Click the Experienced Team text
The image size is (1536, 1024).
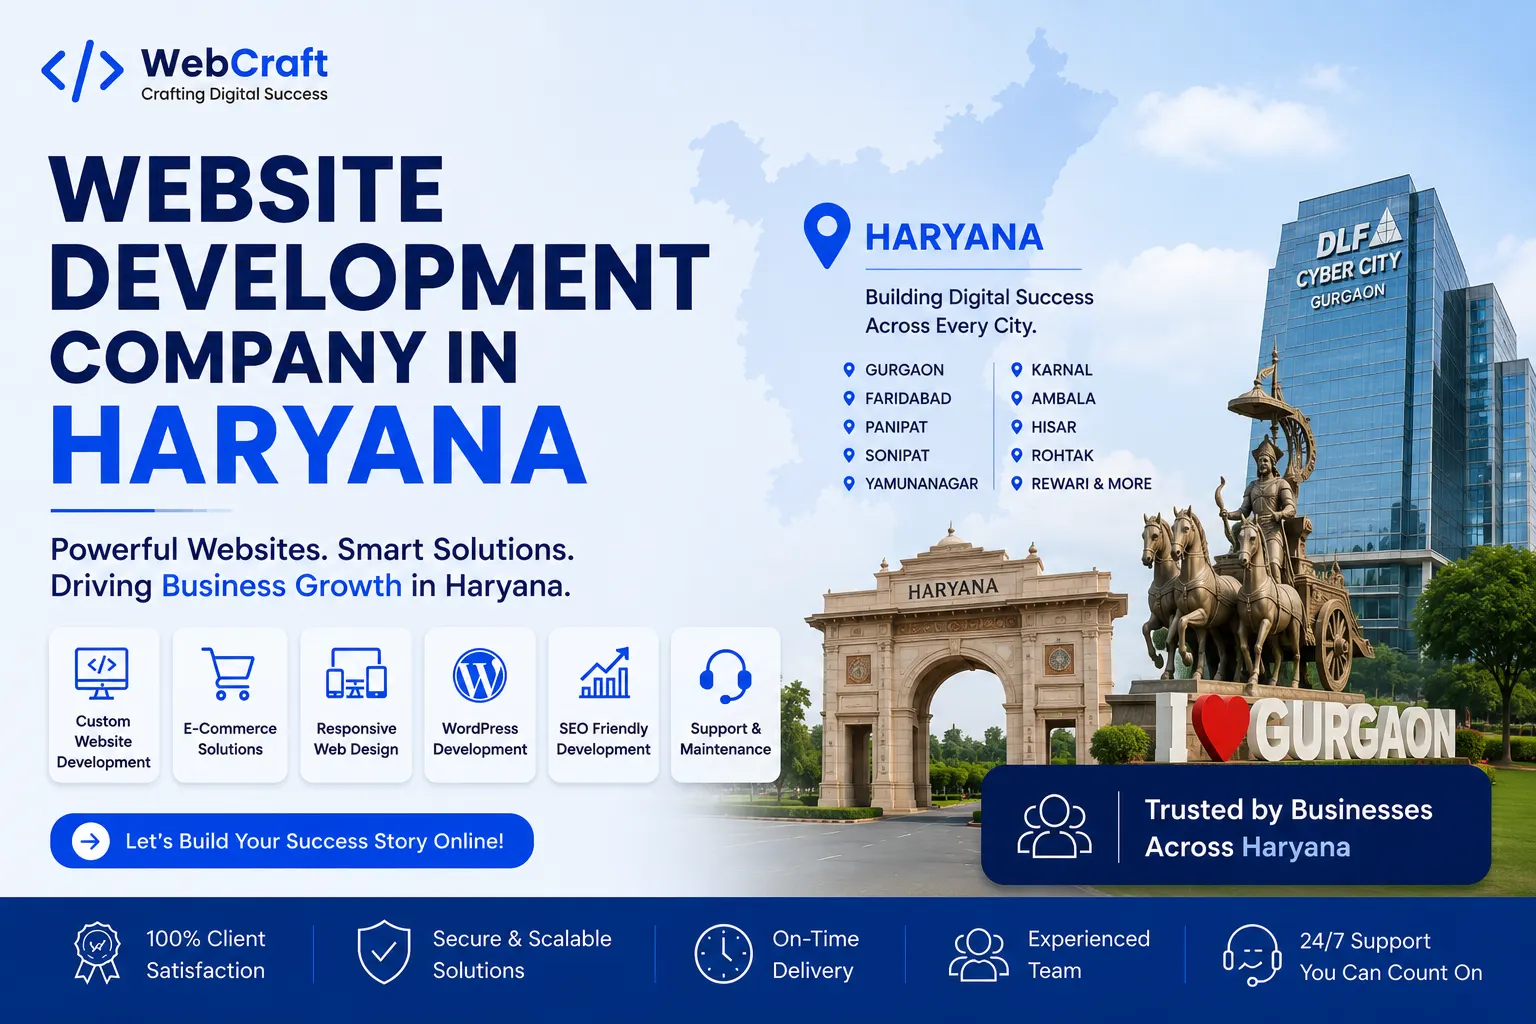point(1088,954)
